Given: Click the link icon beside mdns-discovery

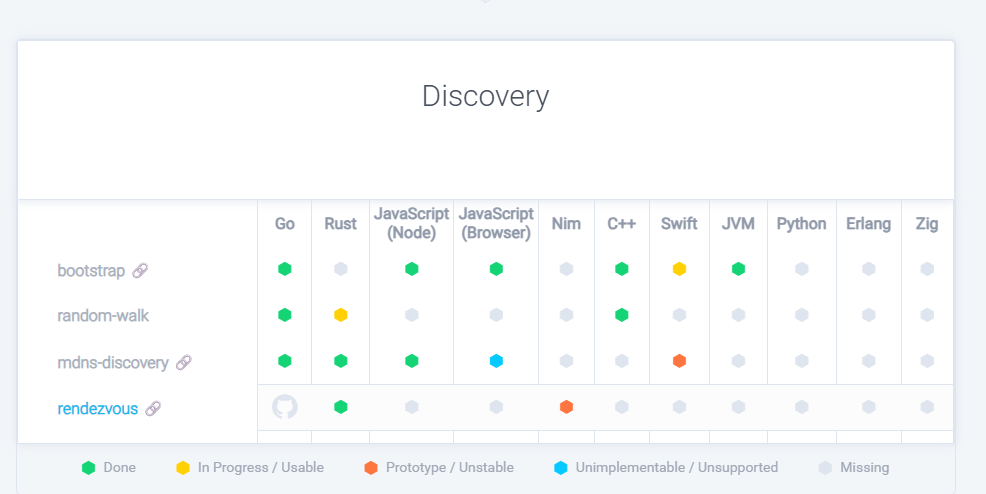Looking at the screenshot, I should click(183, 362).
